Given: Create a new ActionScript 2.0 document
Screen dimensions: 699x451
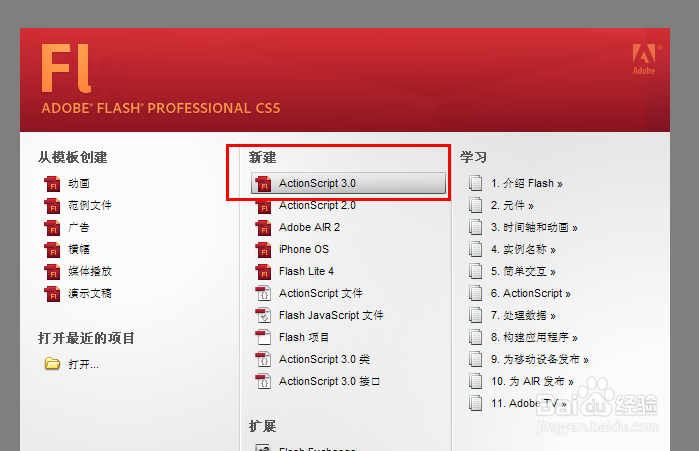Looking at the screenshot, I should click(x=317, y=205).
